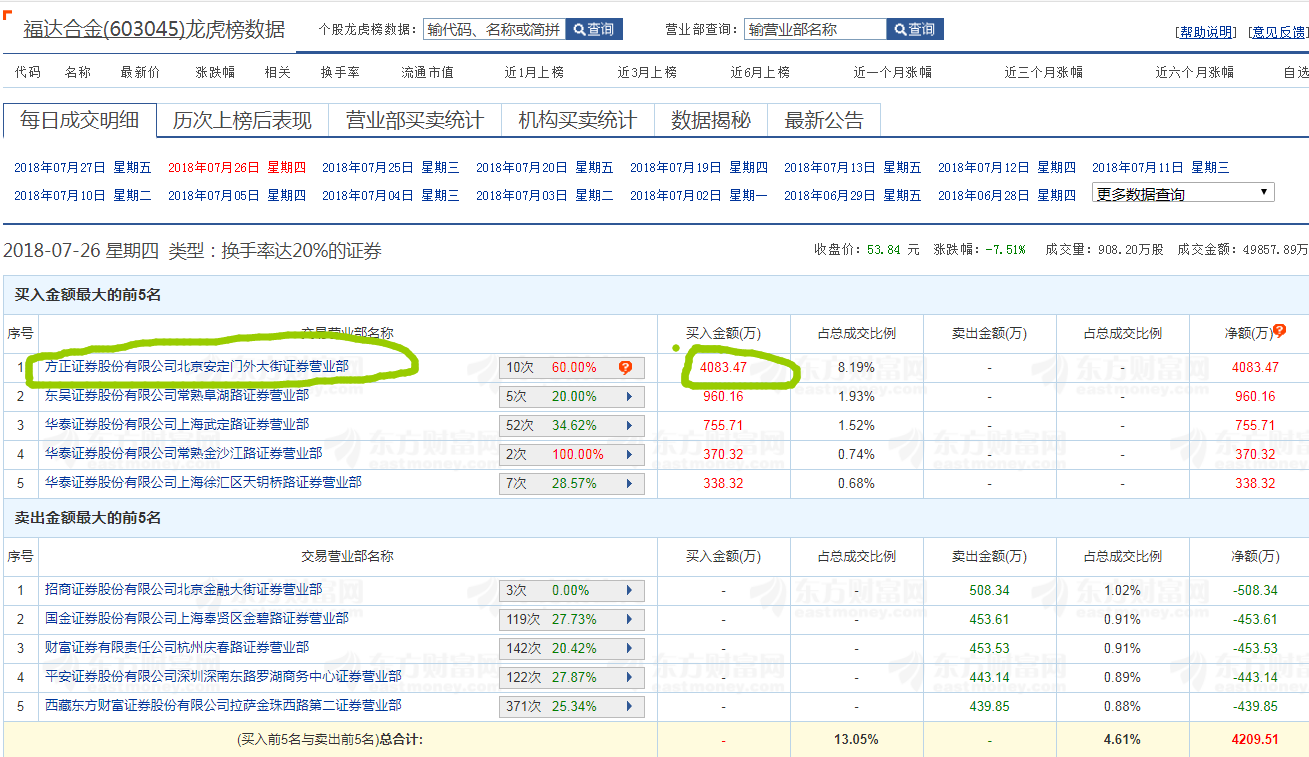
Task: Click the 福达合金(603045)龙虎榜数据 page title
Action: tap(154, 29)
